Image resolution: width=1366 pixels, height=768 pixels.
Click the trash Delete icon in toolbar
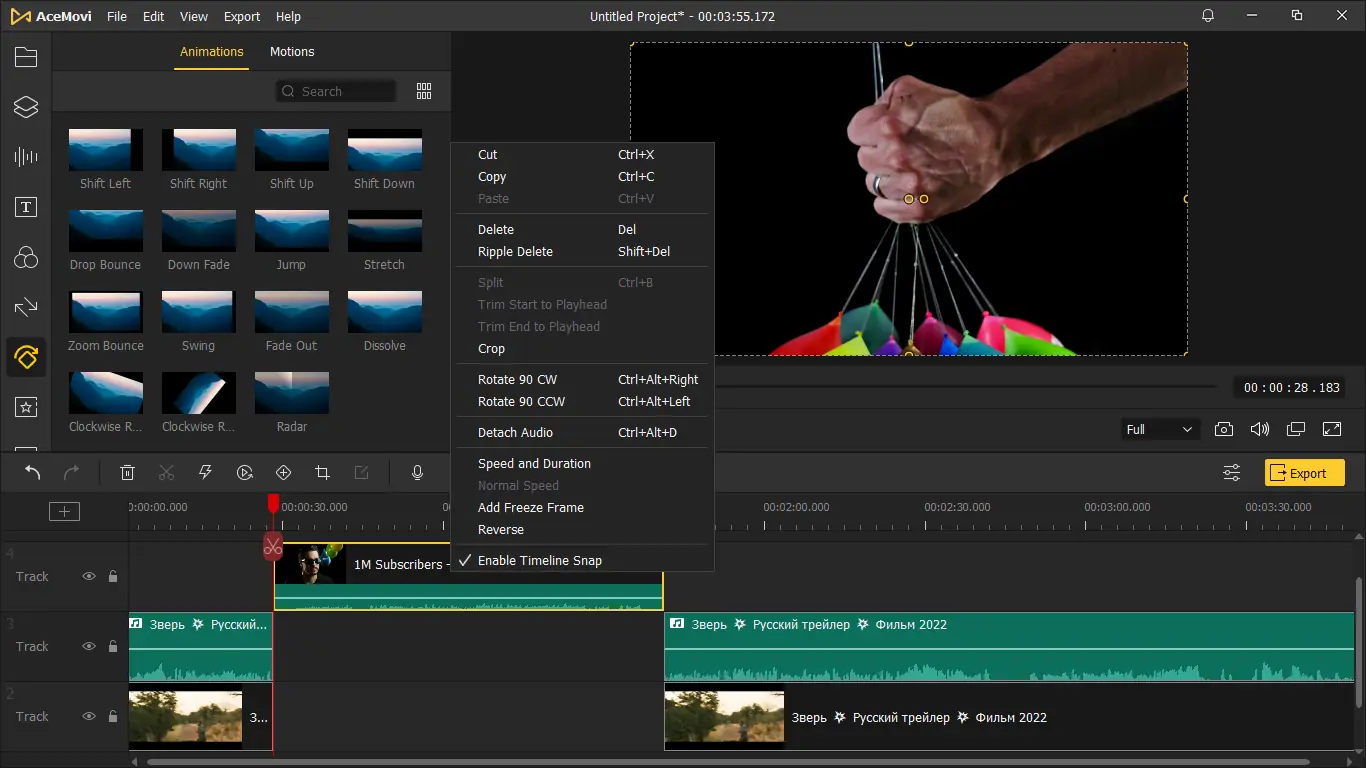[128, 473]
